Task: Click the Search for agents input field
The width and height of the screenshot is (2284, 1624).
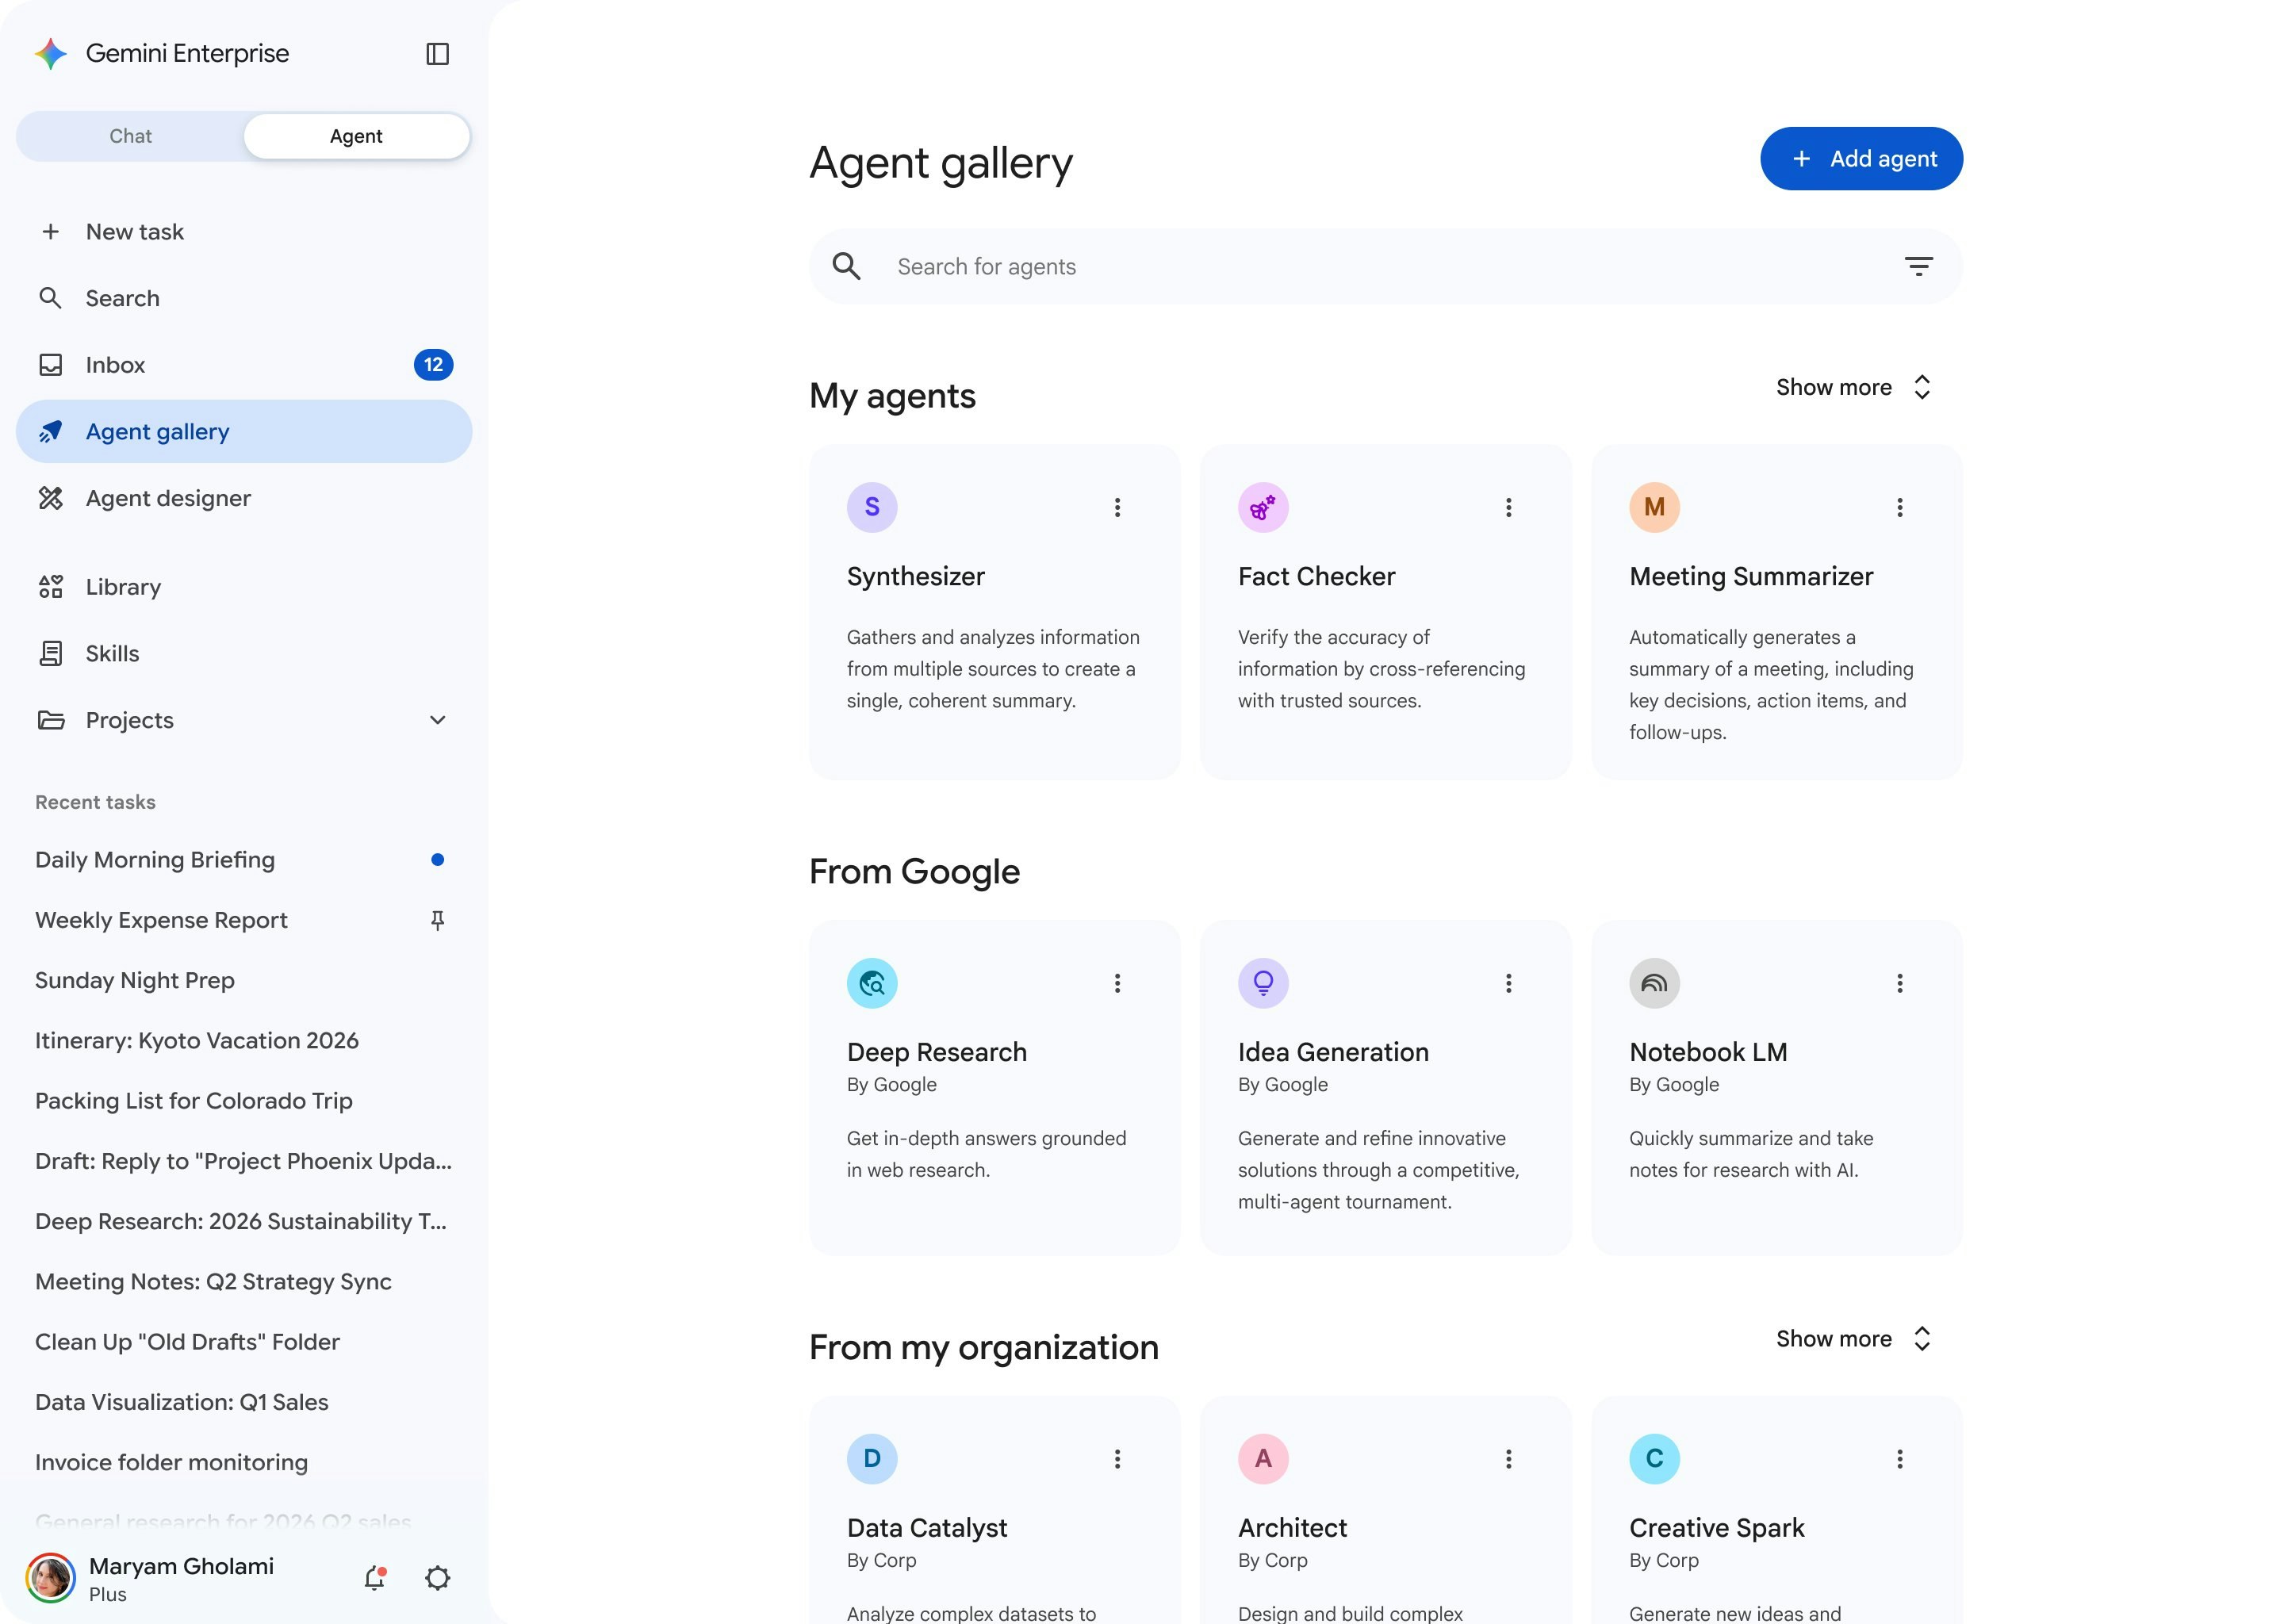Action: pyautogui.click(x=1200, y=266)
